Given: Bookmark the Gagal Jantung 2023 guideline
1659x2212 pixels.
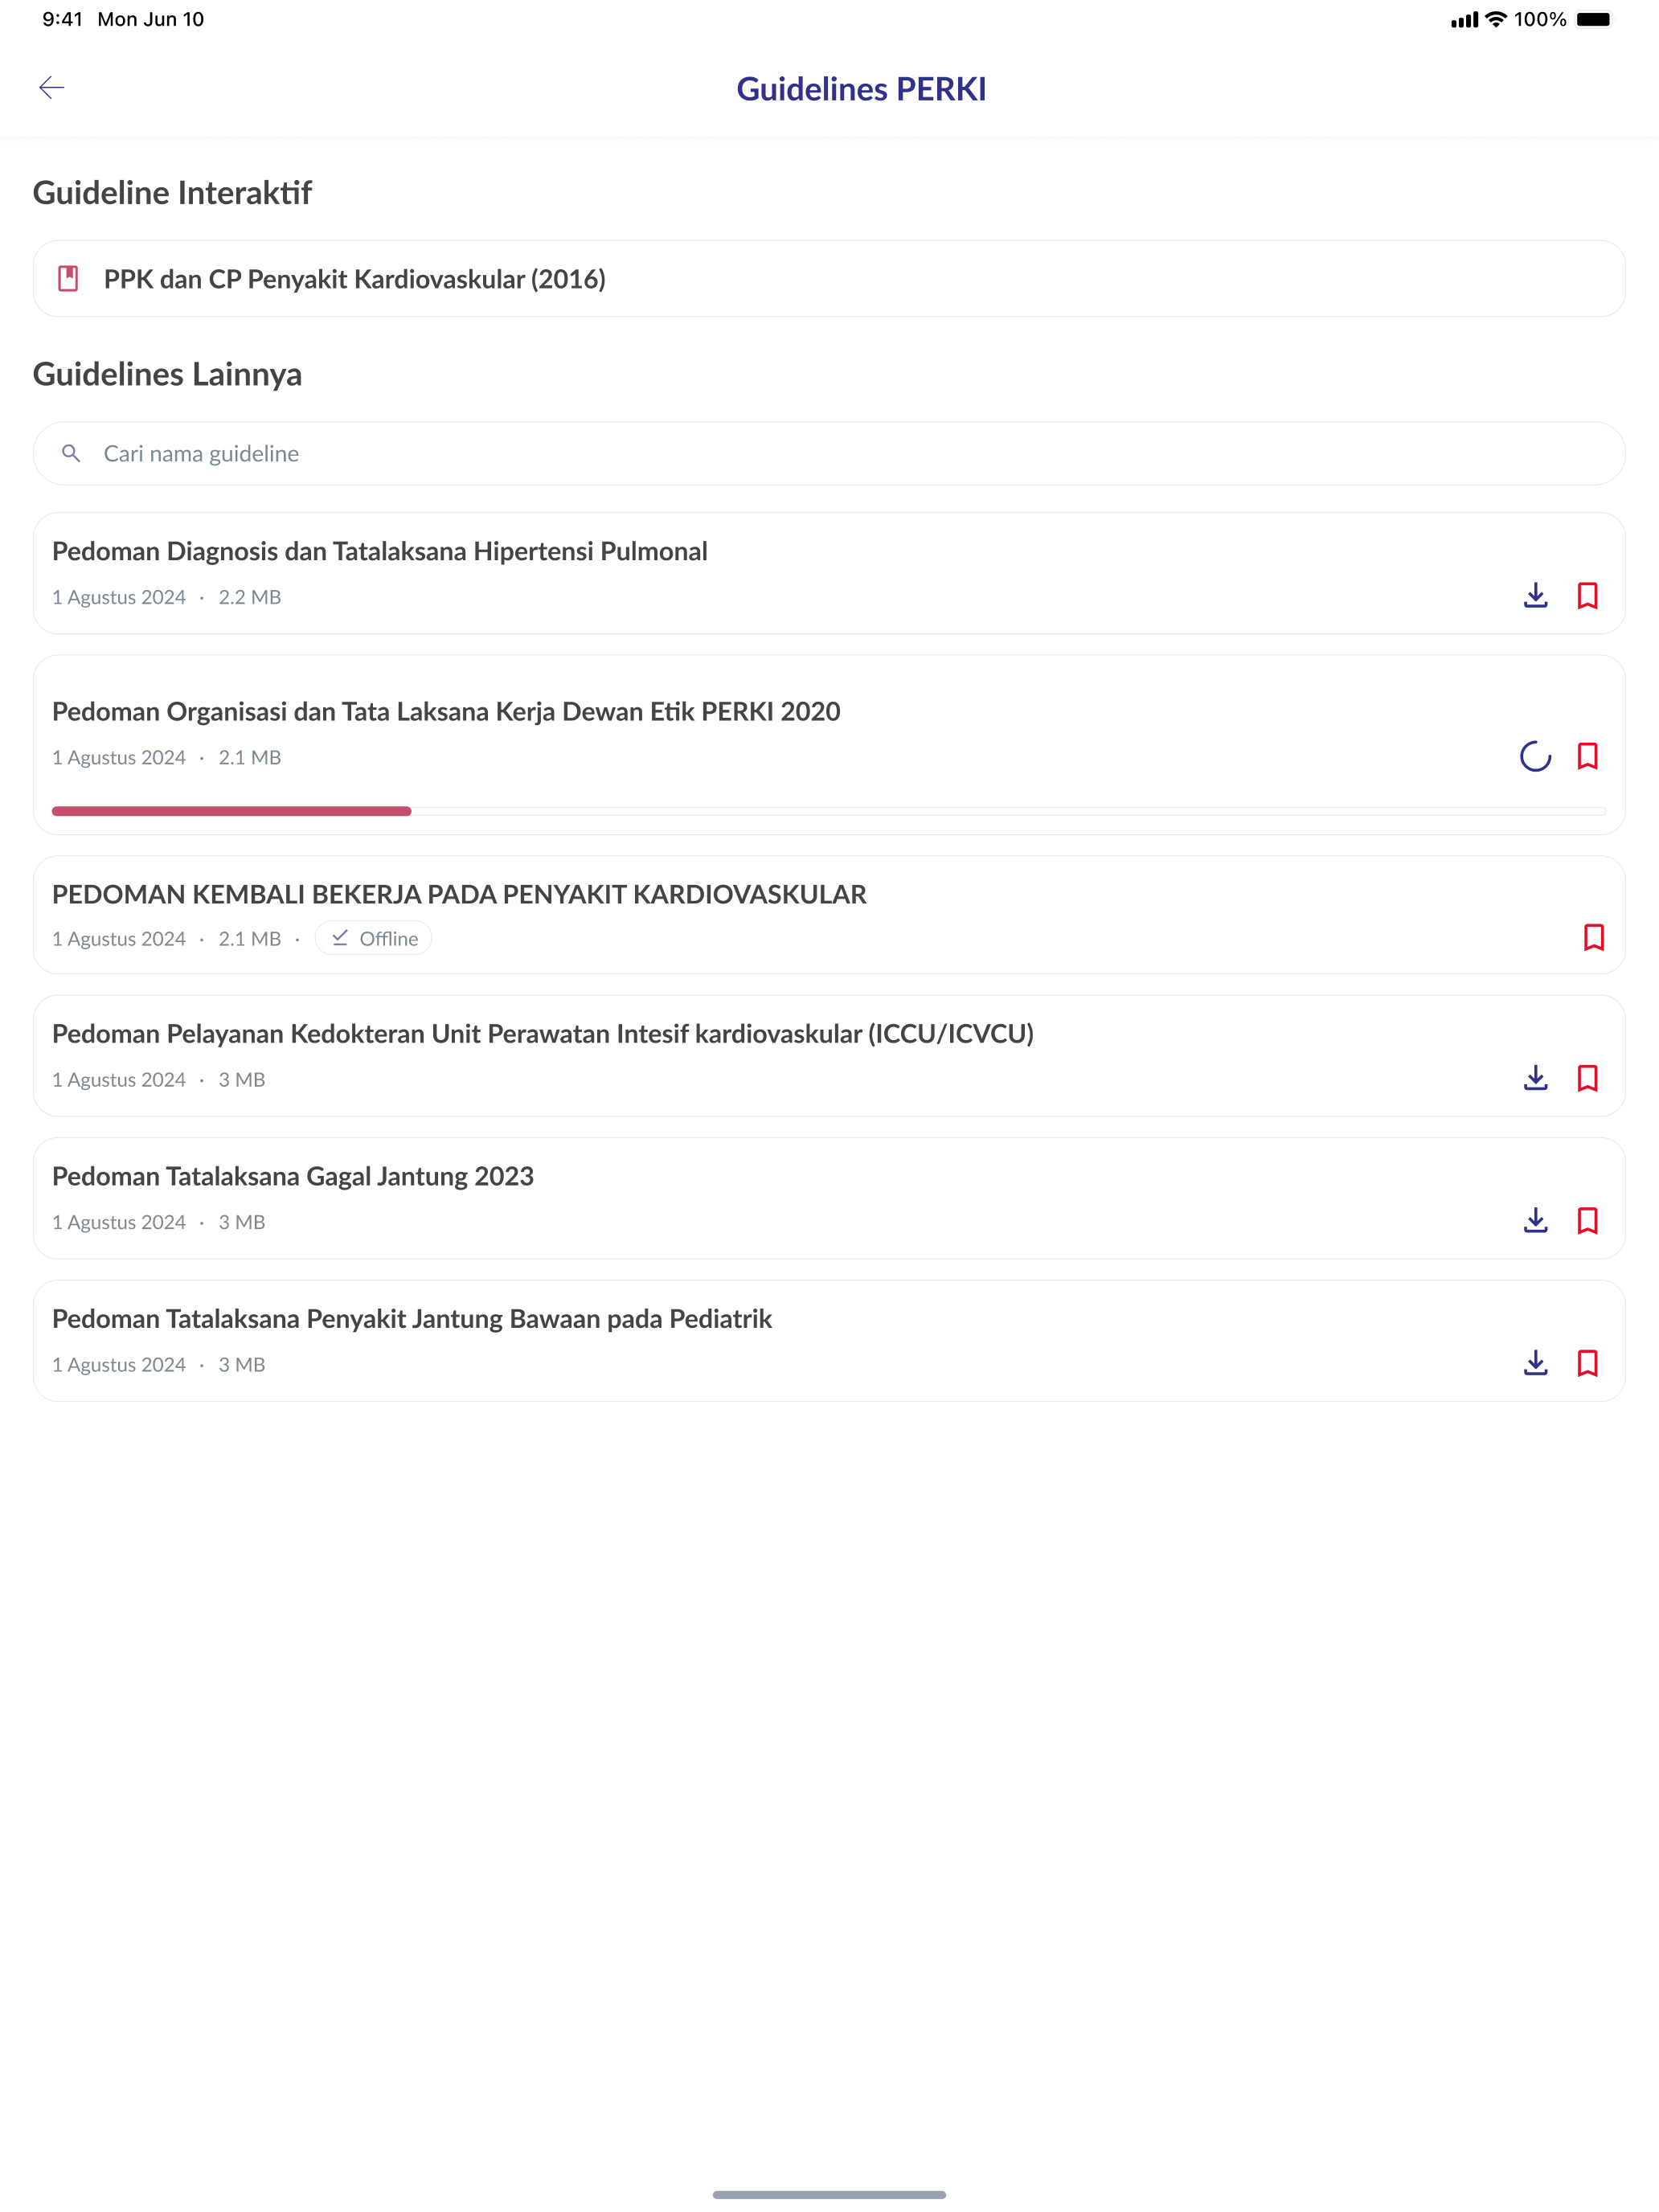Looking at the screenshot, I should pyautogui.click(x=1587, y=1220).
